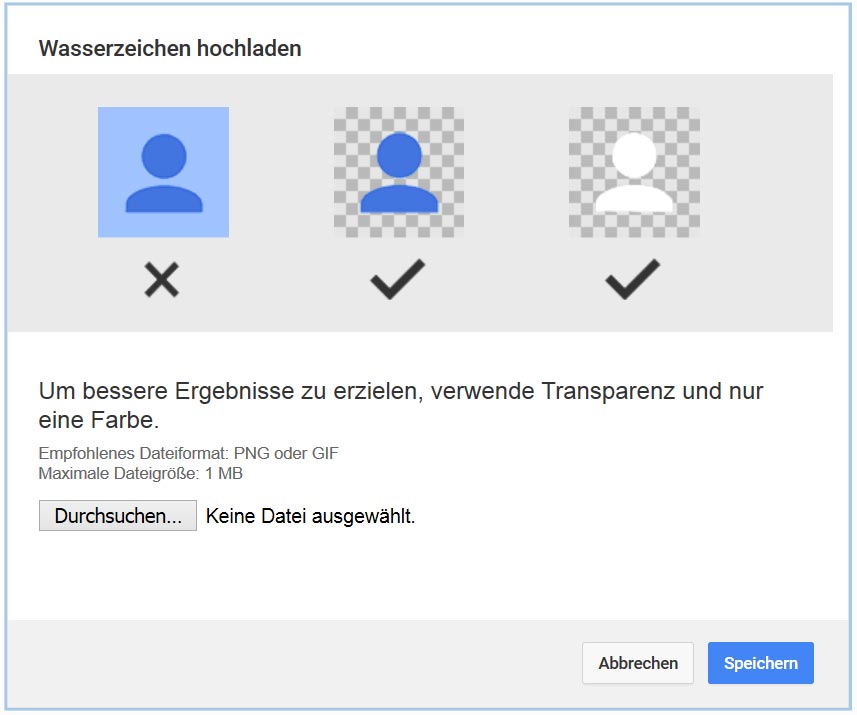857x715 pixels.
Task: Click the 'eine Farbe.' text line
Action: point(98,419)
